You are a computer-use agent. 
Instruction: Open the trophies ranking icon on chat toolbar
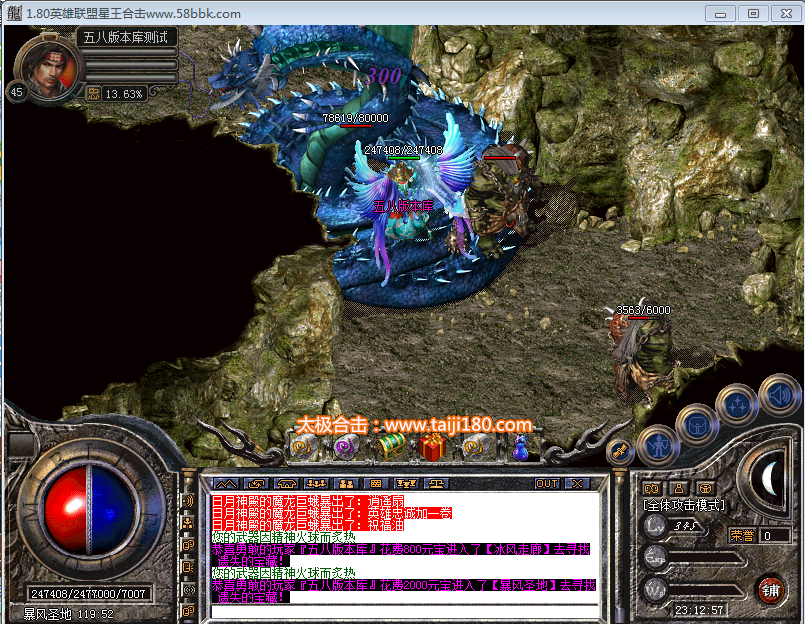point(406,484)
